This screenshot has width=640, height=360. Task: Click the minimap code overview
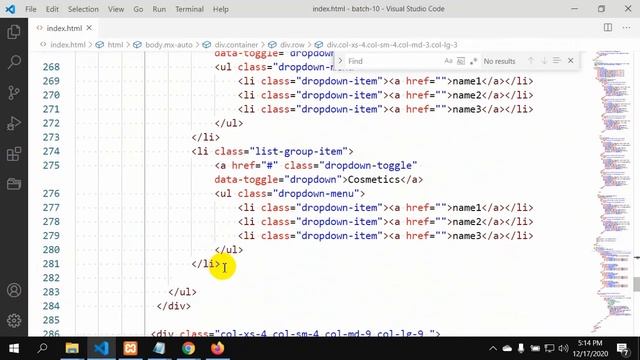tap(611, 192)
